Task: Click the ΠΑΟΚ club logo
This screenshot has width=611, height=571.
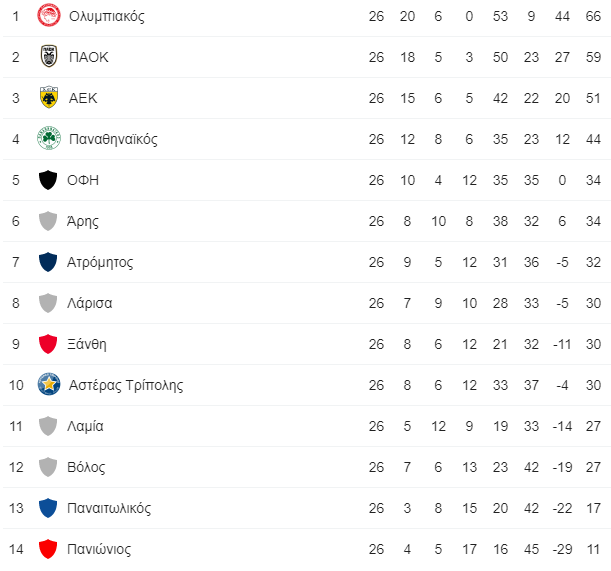Action: coord(48,57)
